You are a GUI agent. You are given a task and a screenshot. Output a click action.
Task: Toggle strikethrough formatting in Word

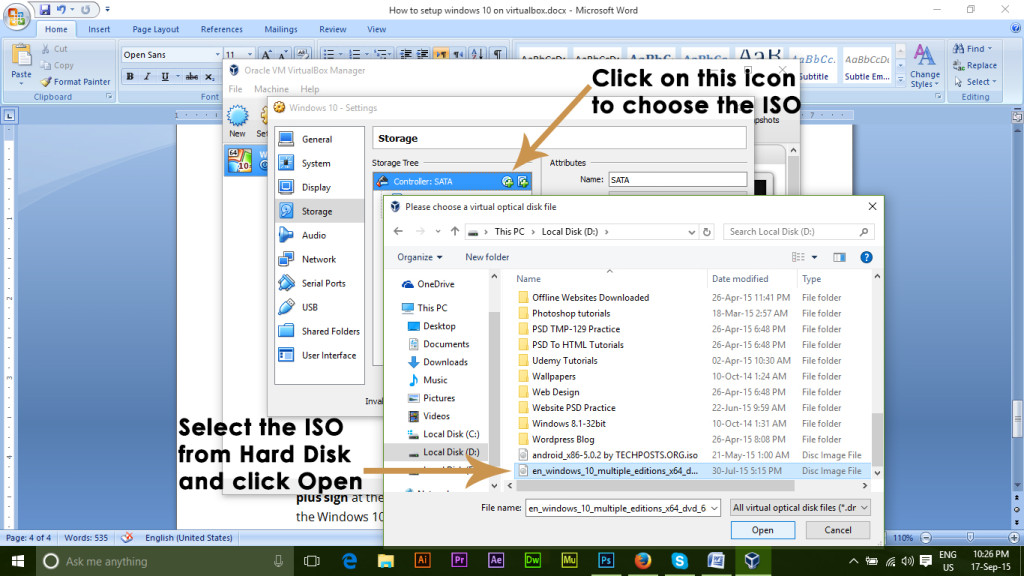point(191,76)
